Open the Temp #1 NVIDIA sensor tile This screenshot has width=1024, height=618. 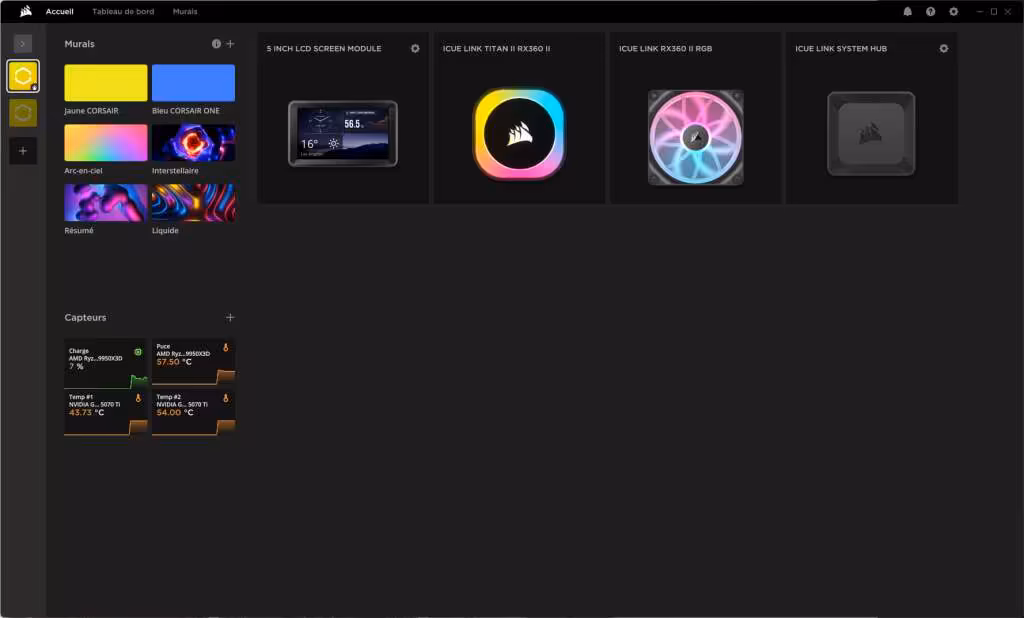coord(106,412)
